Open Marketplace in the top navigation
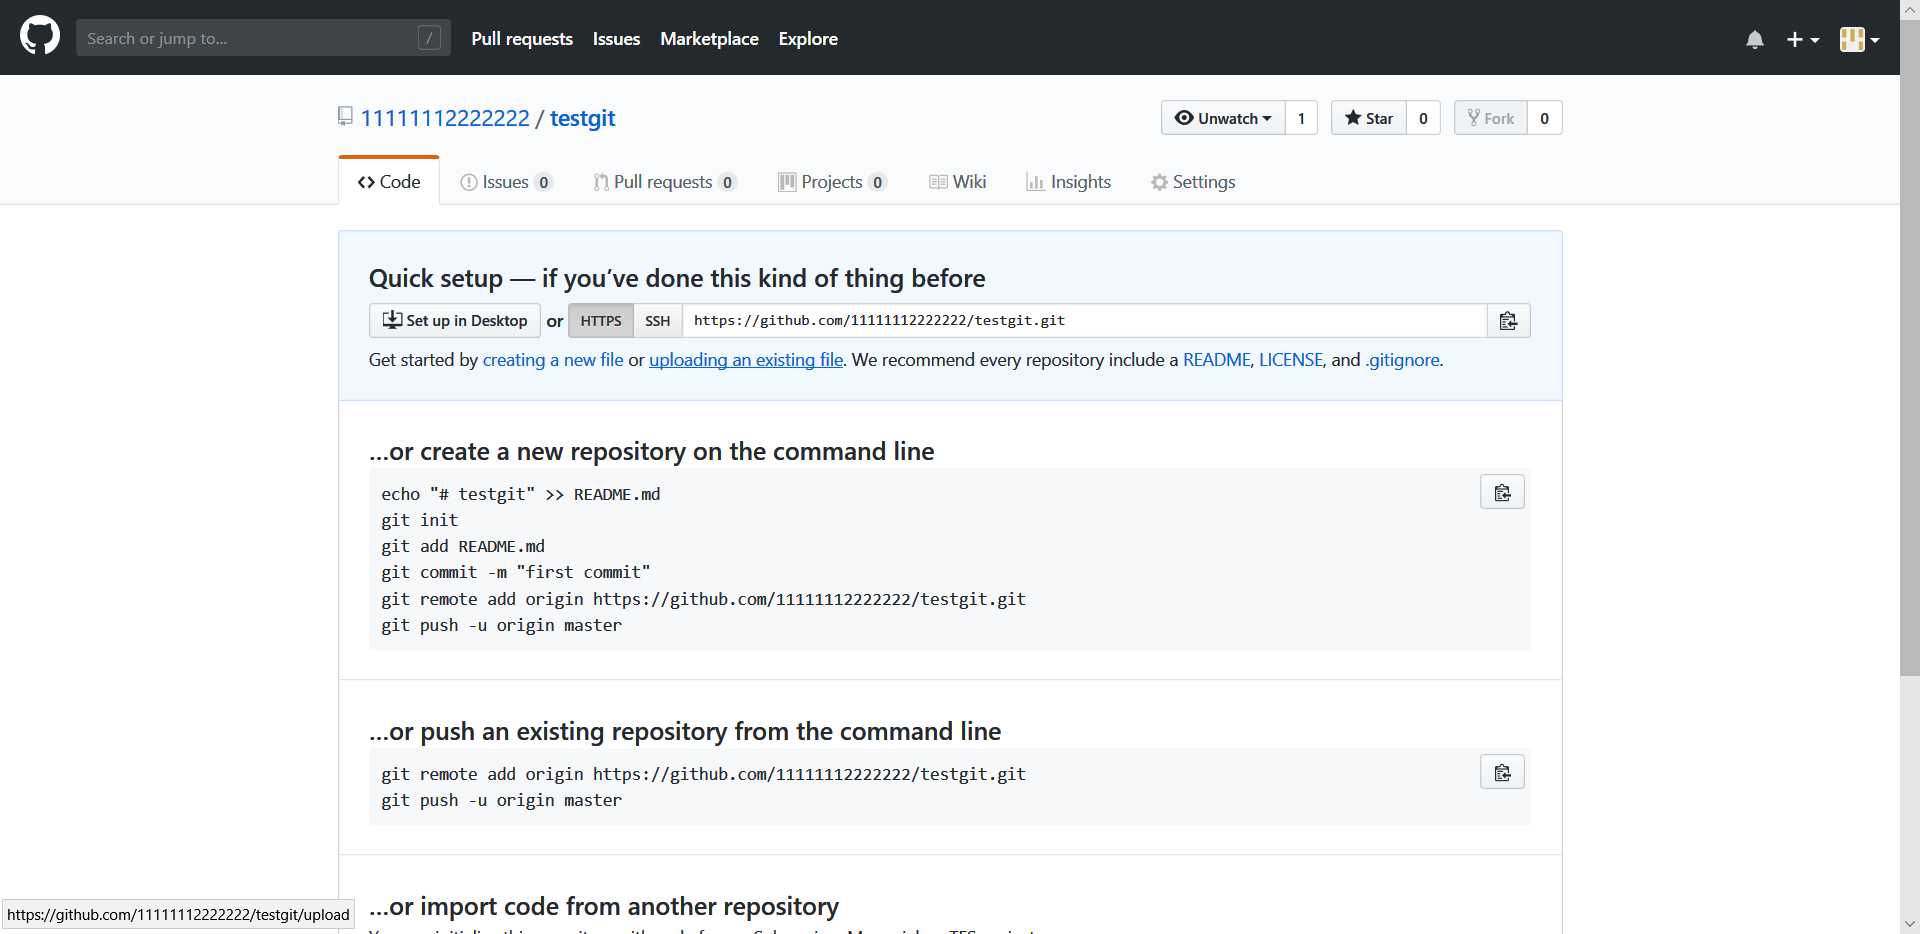This screenshot has height=934, width=1920. 709,39
